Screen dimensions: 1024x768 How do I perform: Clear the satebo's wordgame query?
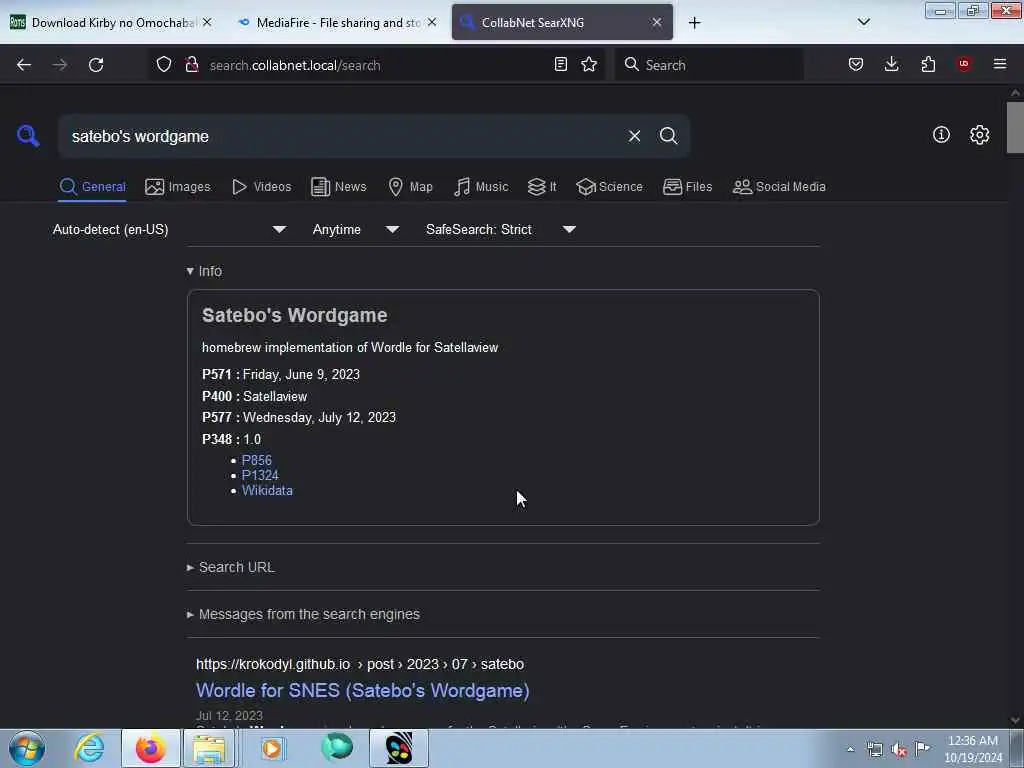pos(634,136)
